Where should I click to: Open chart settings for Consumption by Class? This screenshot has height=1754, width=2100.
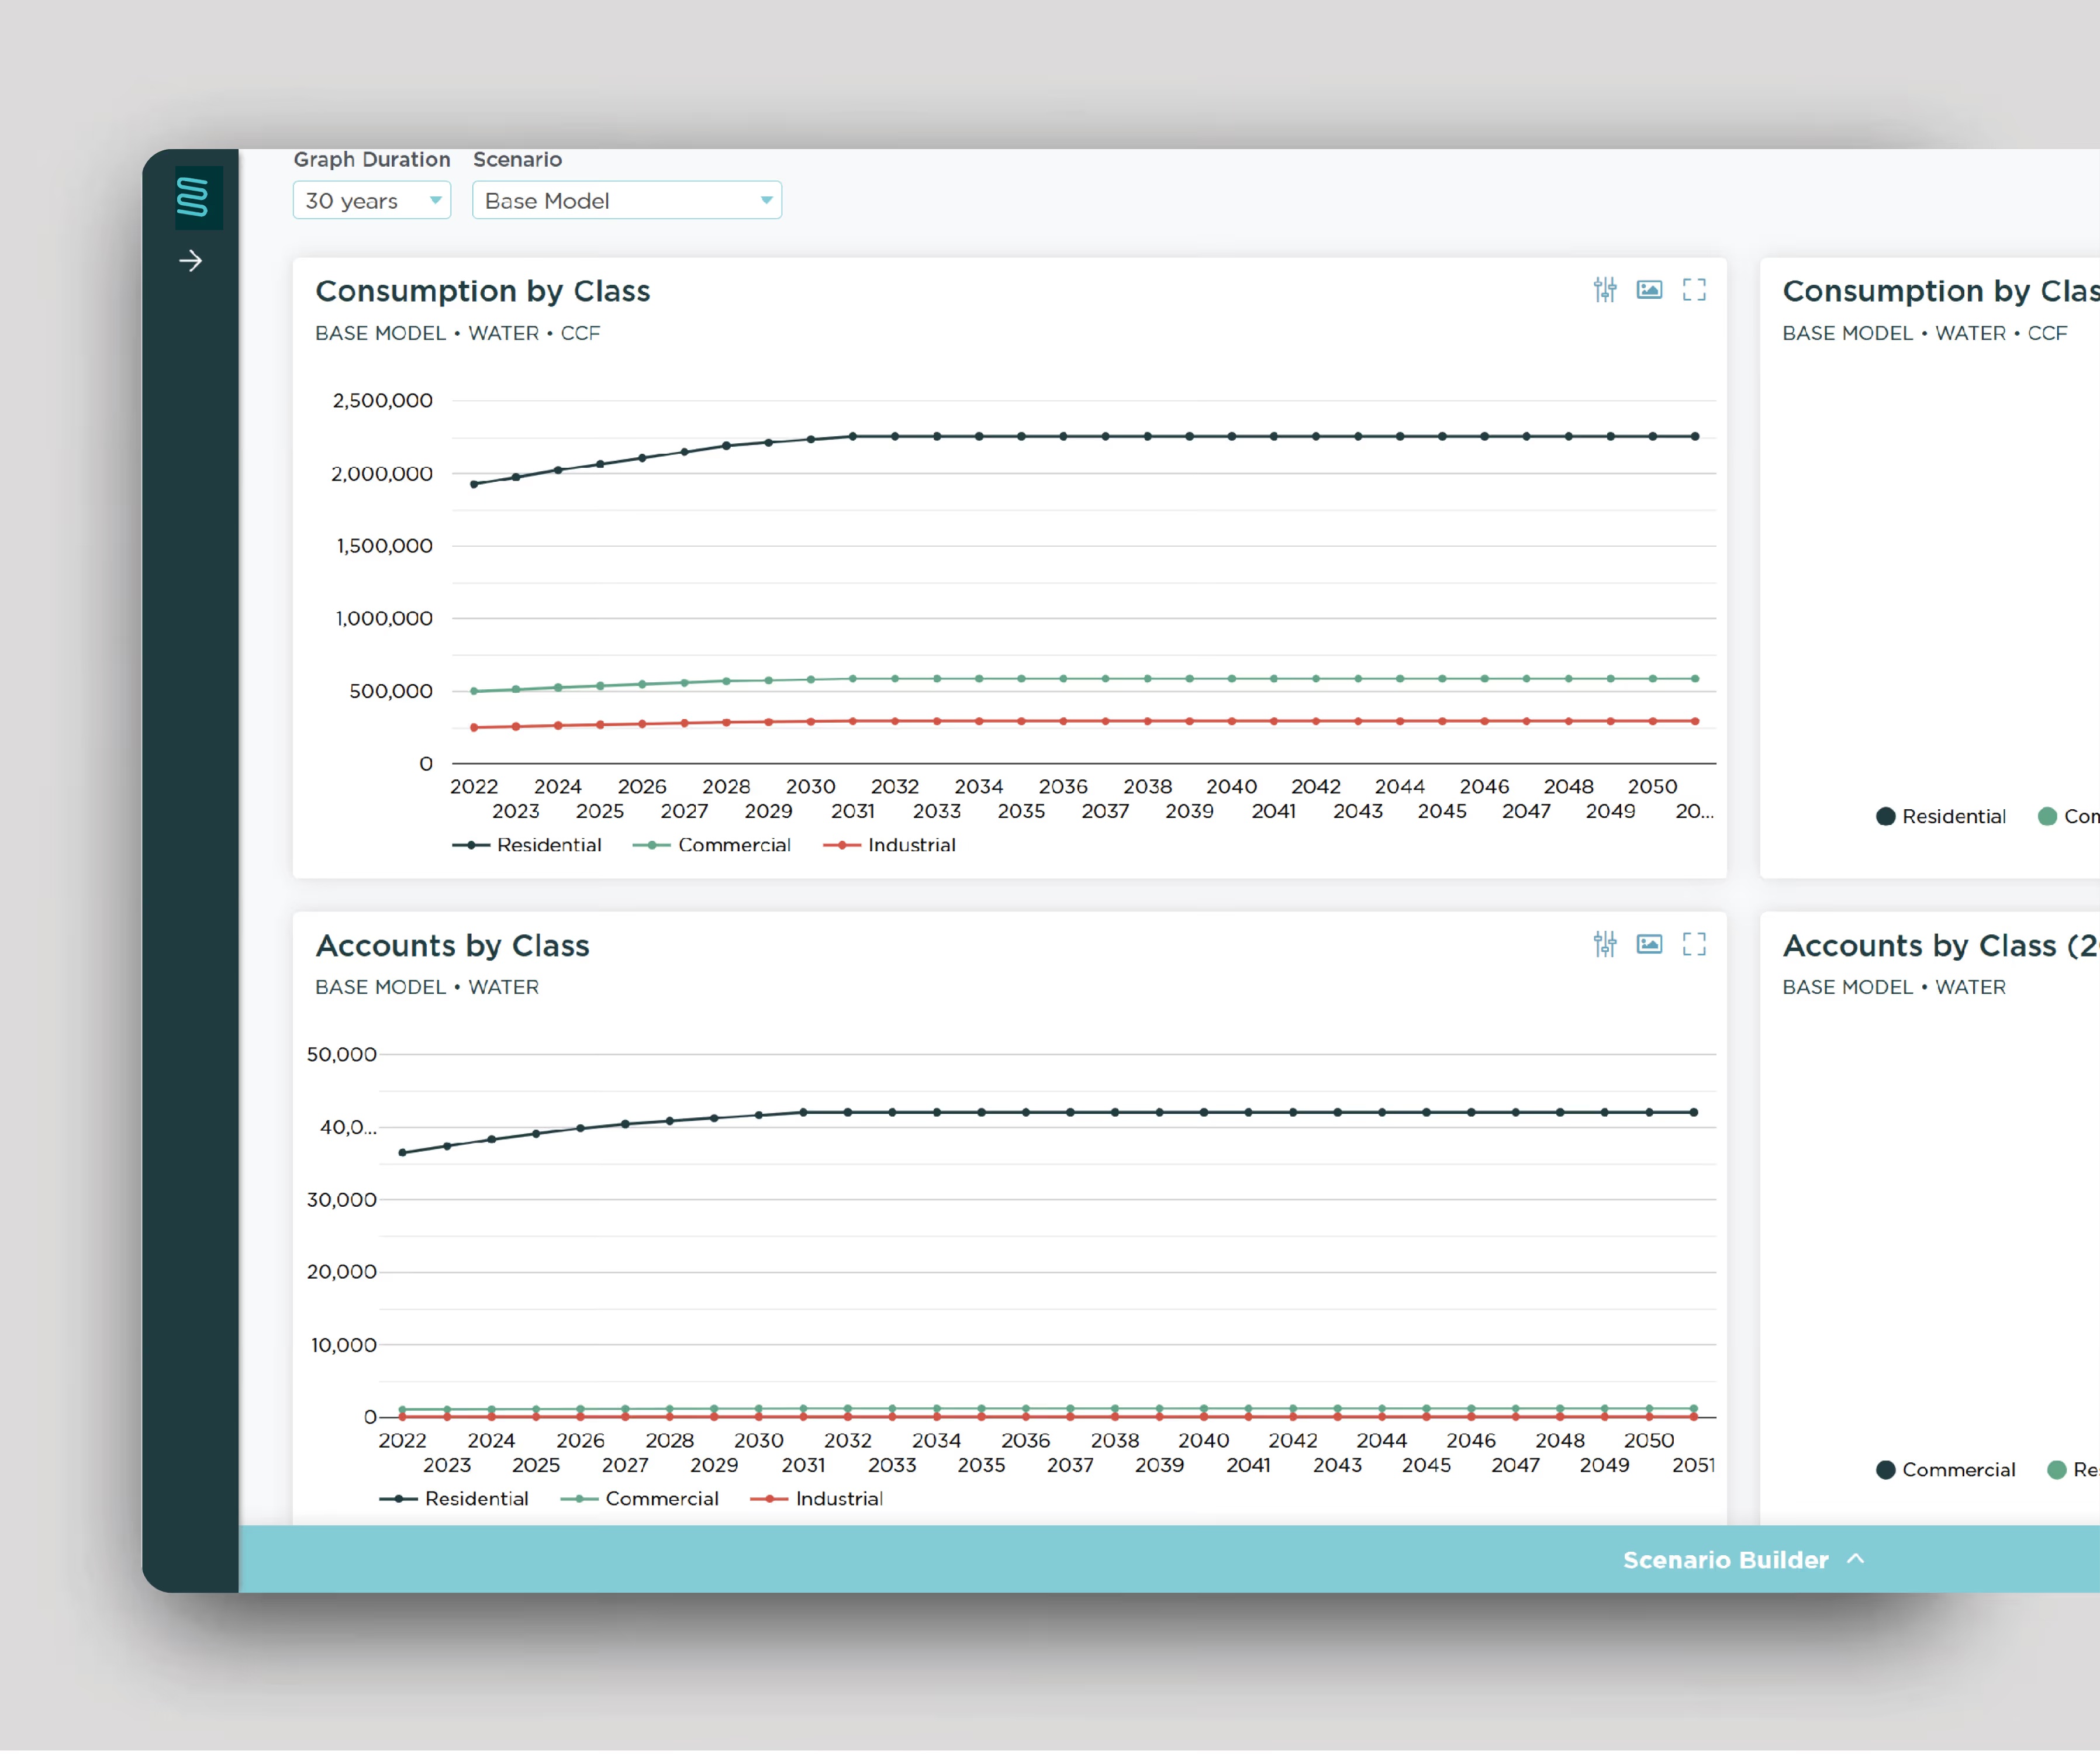[1605, 290]
